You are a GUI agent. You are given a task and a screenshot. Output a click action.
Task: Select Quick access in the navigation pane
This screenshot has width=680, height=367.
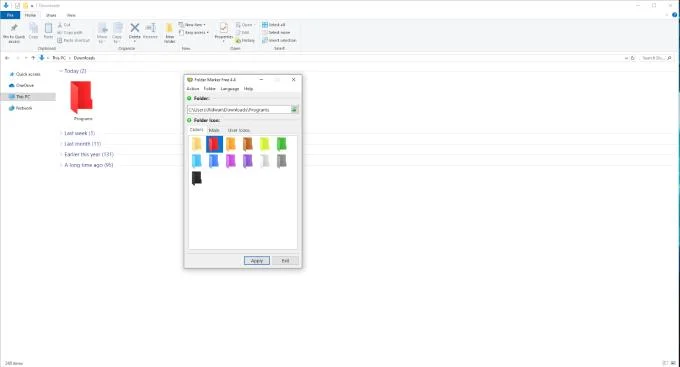point(28,74)
